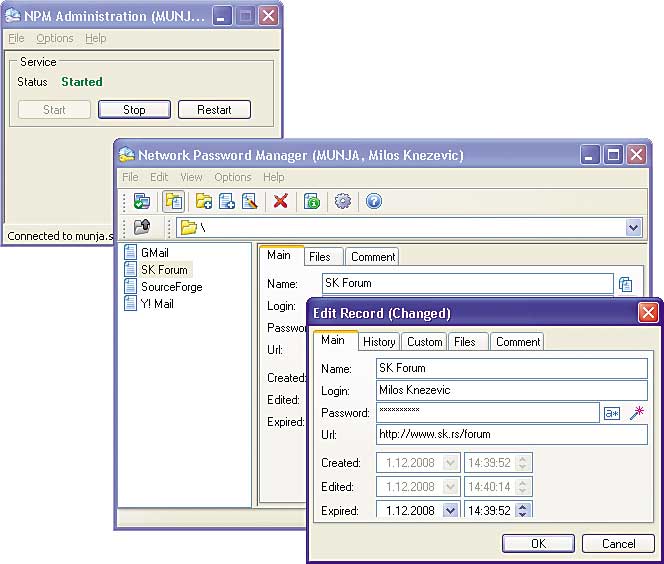
Task: Click the green 'Started' status text
Action: click(x=82, y=82)
